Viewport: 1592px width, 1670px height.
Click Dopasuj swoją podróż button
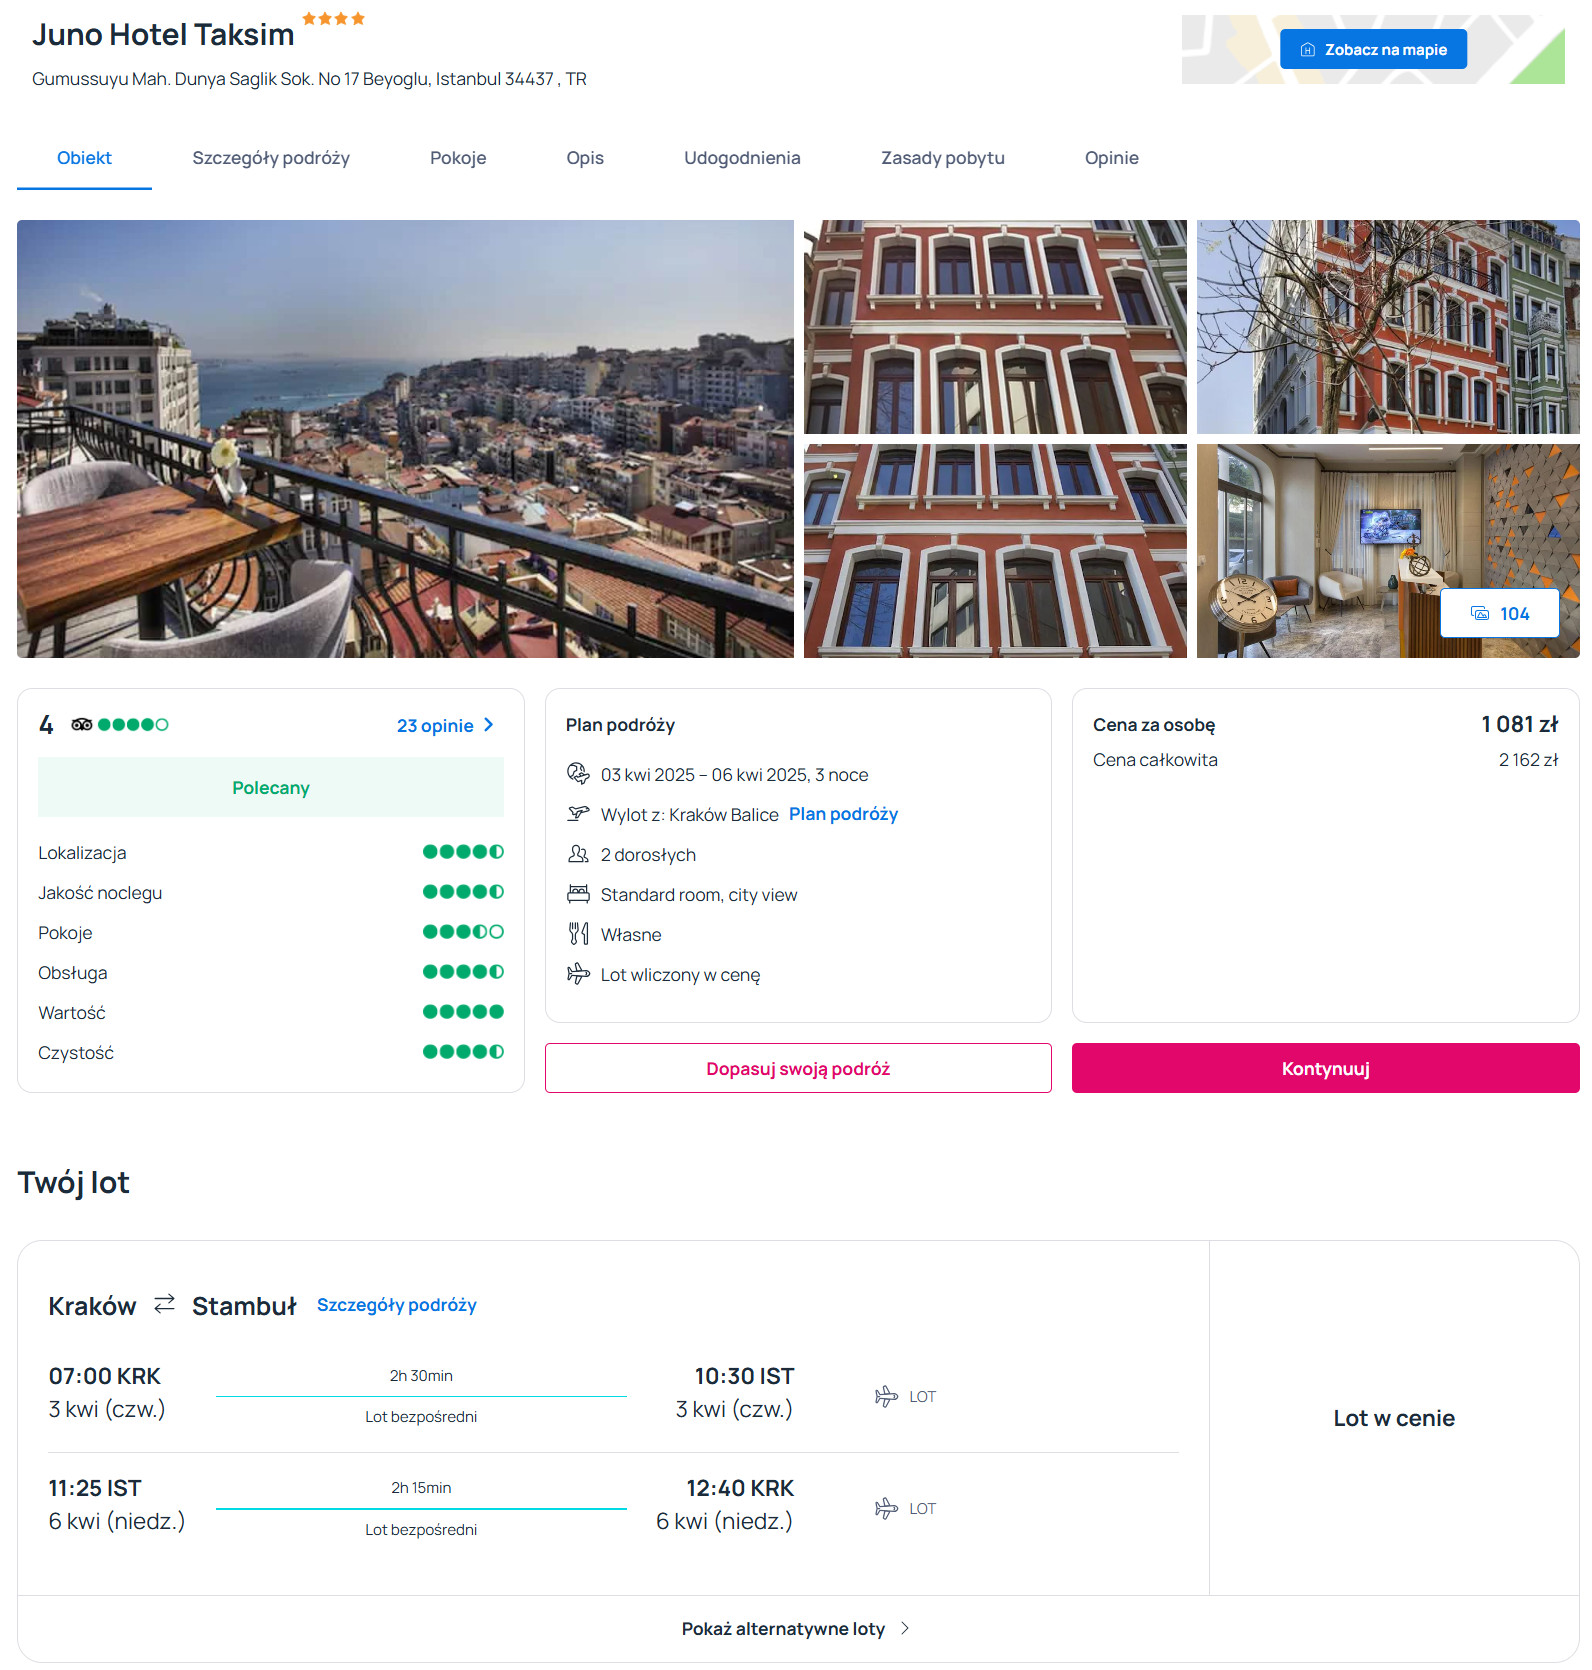pos(798,1069)
